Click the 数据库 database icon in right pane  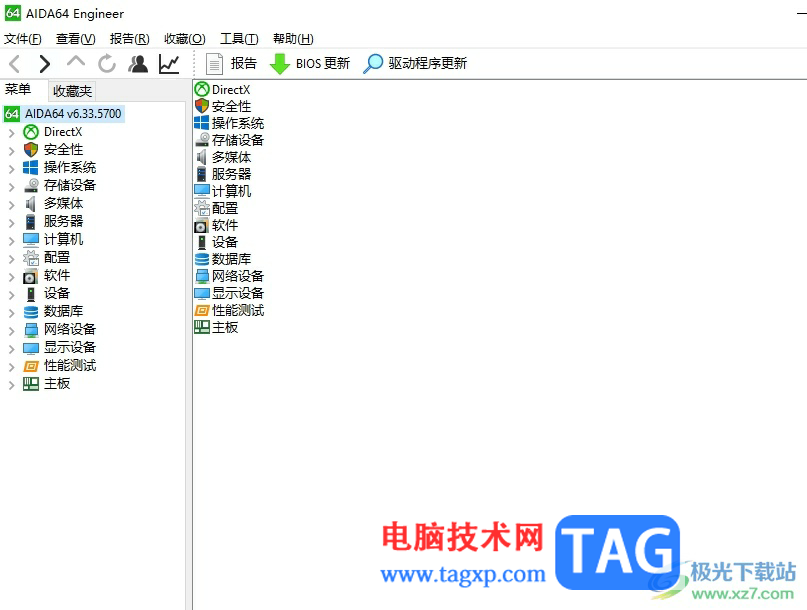pyautogui.click(x=202, y=259)
